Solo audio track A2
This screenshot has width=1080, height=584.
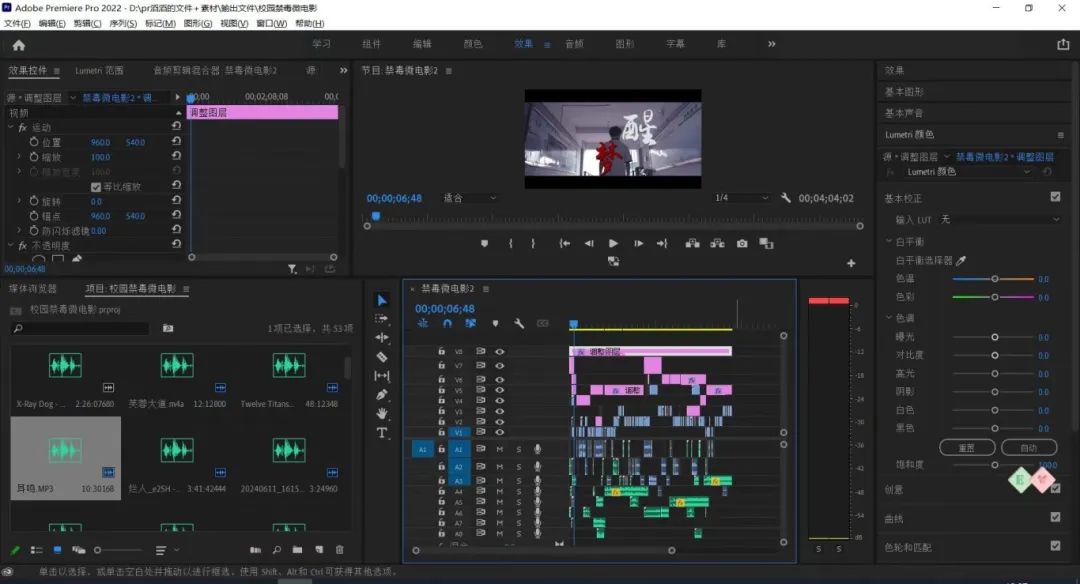(519, 466)
